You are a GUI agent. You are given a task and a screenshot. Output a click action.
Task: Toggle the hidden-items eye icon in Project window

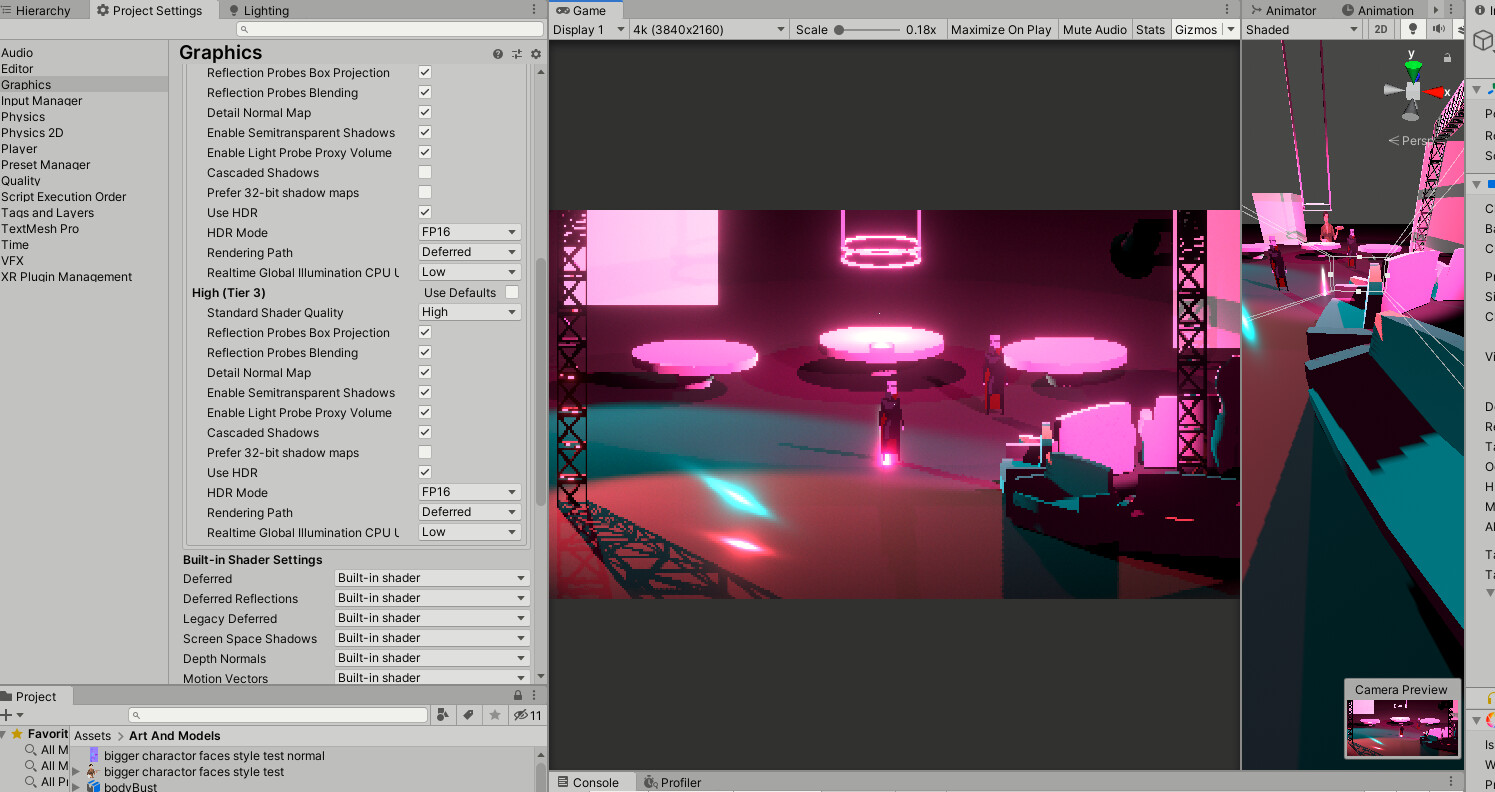[x=520, y=715]
